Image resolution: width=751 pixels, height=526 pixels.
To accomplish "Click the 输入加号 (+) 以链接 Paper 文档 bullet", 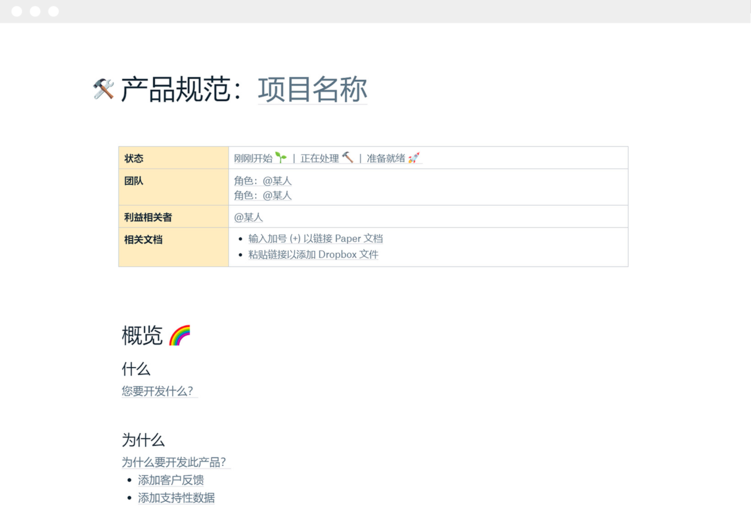I will [315, 239].
